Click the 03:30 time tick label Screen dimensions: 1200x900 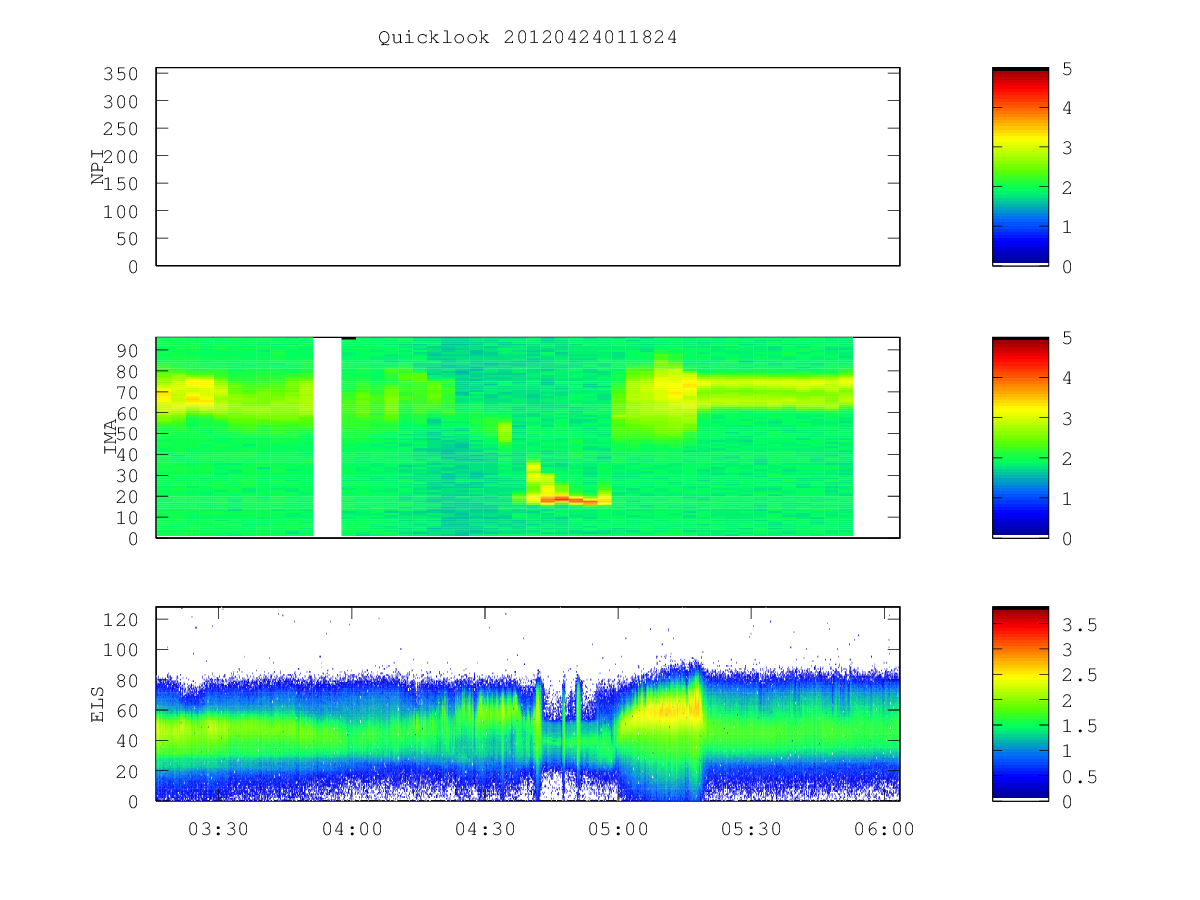pos(218,829)
